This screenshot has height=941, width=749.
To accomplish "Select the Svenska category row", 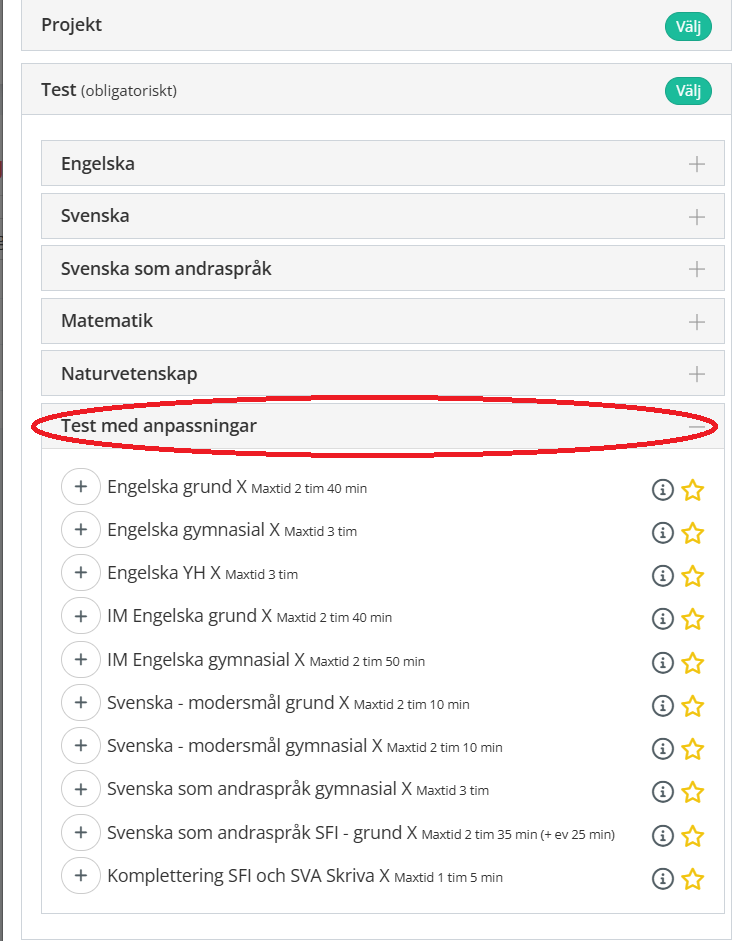I will (382, 216).
